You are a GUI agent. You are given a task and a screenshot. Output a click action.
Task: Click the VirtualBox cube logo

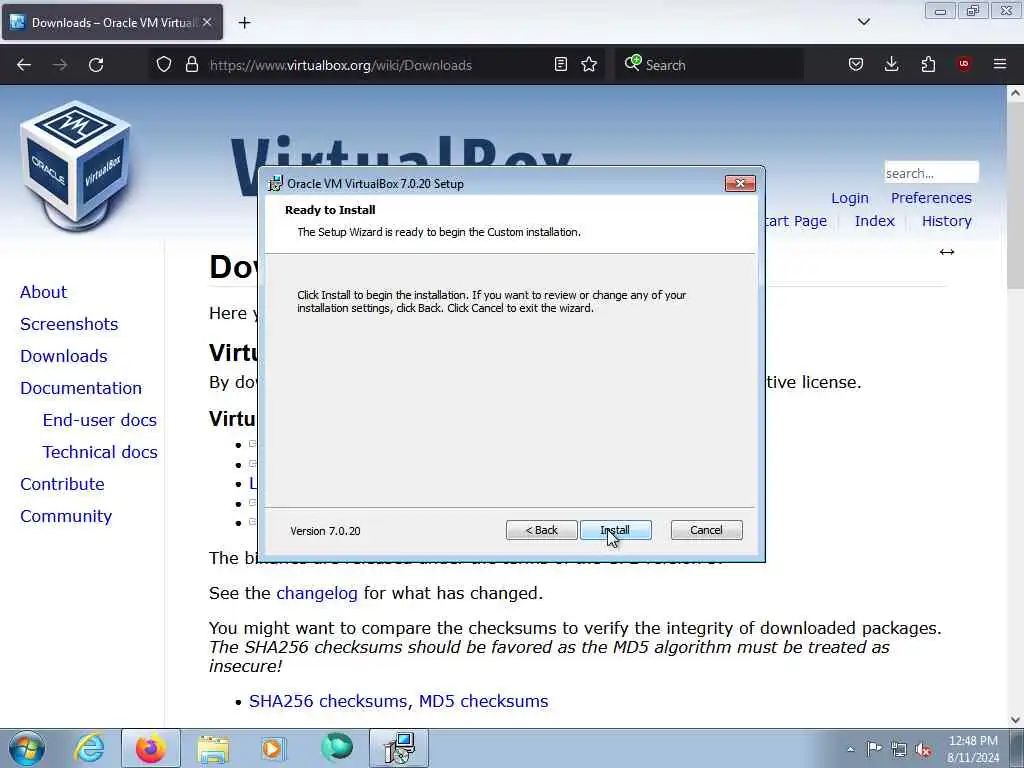tap(76, 165)
